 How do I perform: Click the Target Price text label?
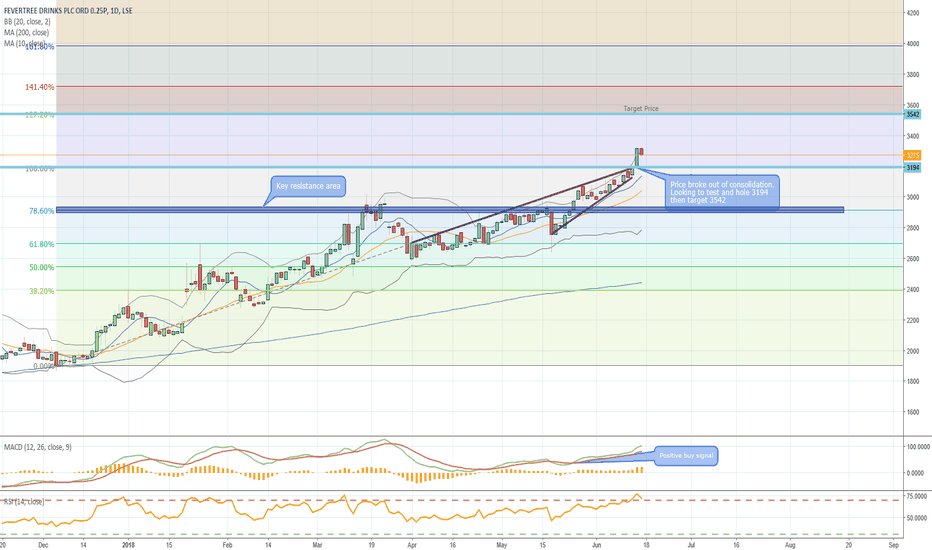[641, 108]
